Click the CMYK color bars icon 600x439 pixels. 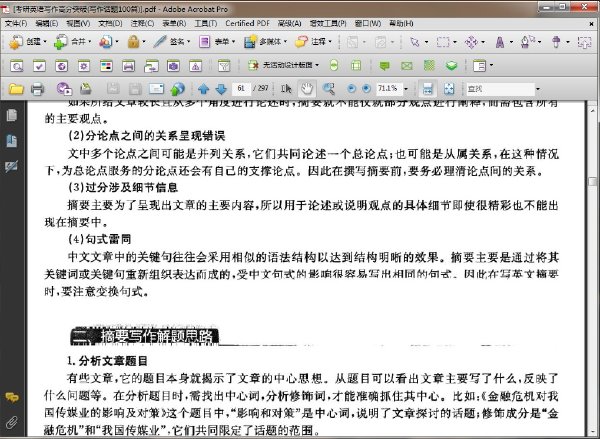pyautogui.click(x=106, y=66)
